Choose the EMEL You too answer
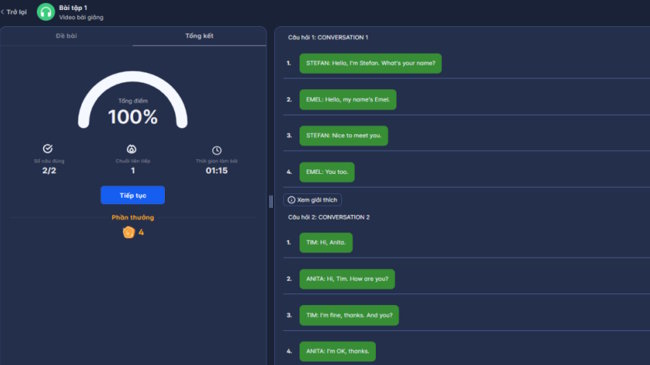Screen dimensions: 650x365 (x=327, y=172)
